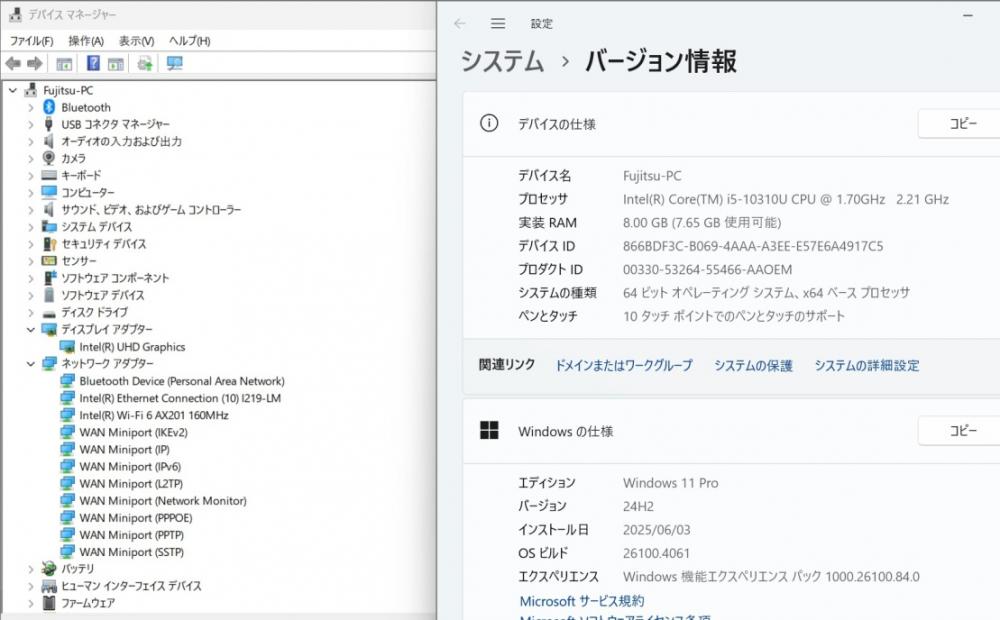Image resolution: width=1000 pixels, height=620 pixels.
Task: Click the 8.00 GB RAM value
Action: pyautogui.click(x=702, y=223)
